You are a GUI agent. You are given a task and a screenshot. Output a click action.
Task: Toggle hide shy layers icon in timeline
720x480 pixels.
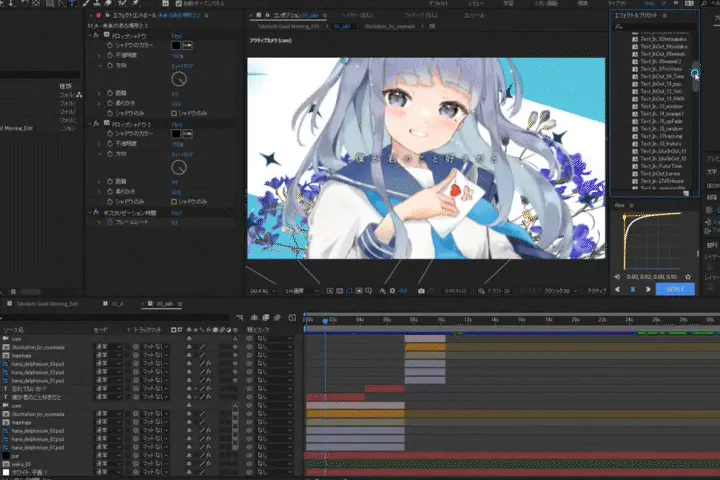click(x=254, y=317)
